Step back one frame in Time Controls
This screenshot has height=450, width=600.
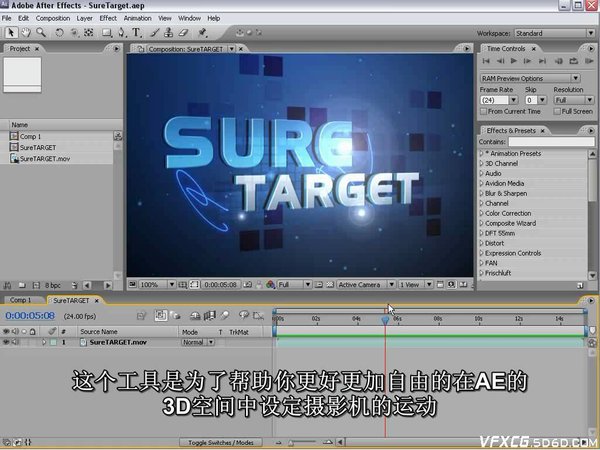point(500,61)
